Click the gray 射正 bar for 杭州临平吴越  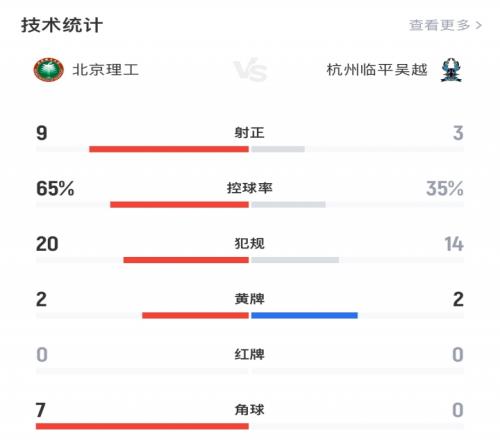click(278, 149)
